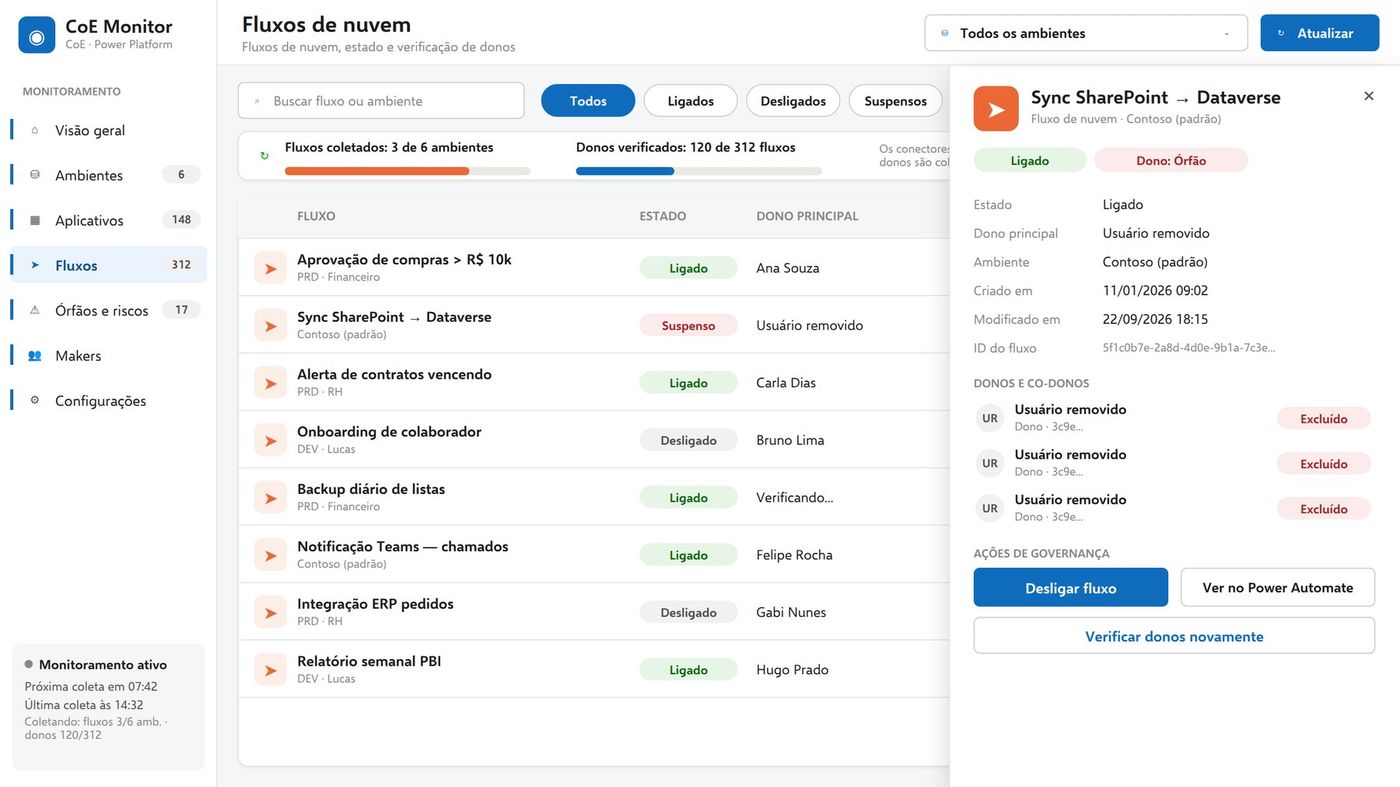
Task: Filter flows by Ligados
Action: pos(690,101)
